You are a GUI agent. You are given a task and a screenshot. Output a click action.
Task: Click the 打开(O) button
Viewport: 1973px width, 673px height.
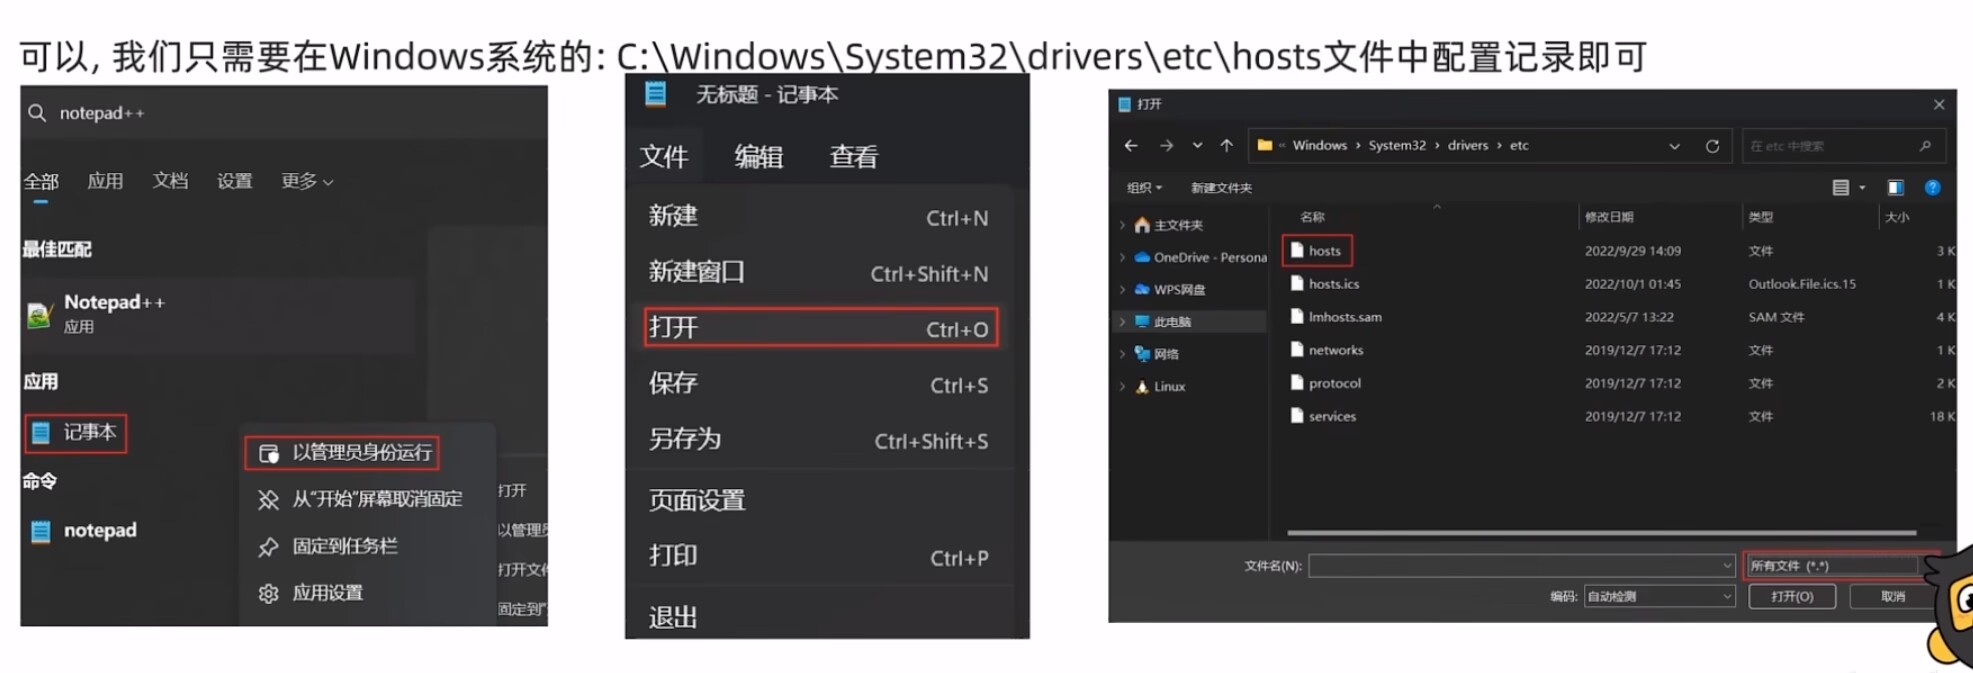click(1792, 597)
